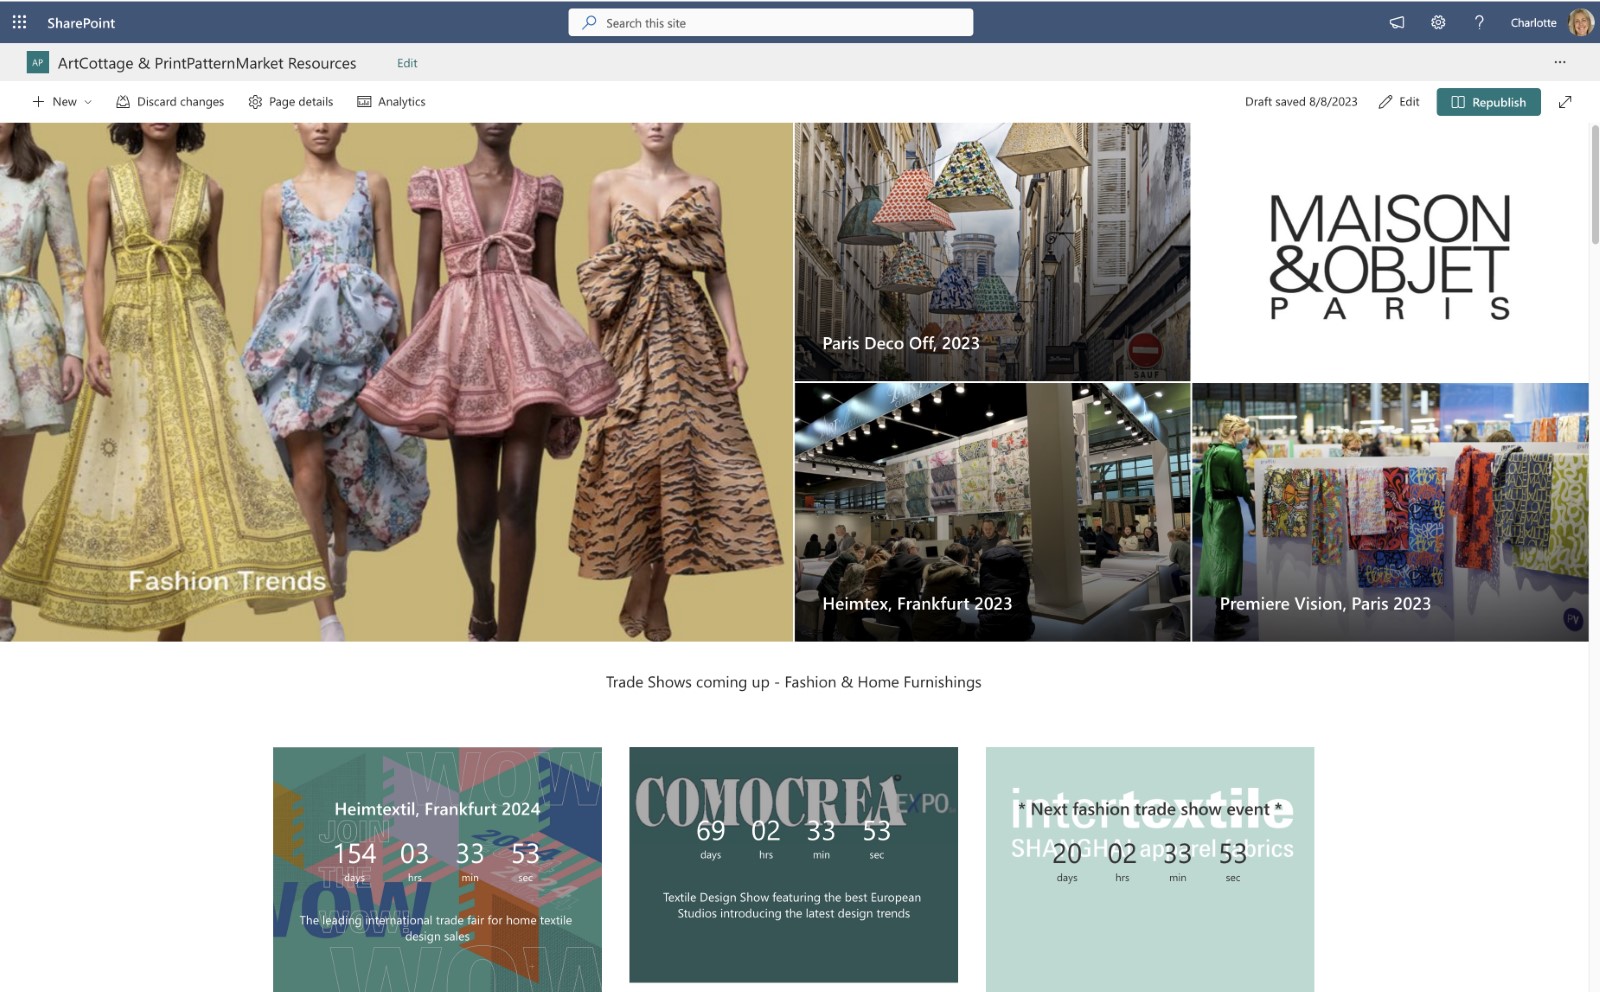Open the site header ellipsis menu

[x=1560, y=62]
